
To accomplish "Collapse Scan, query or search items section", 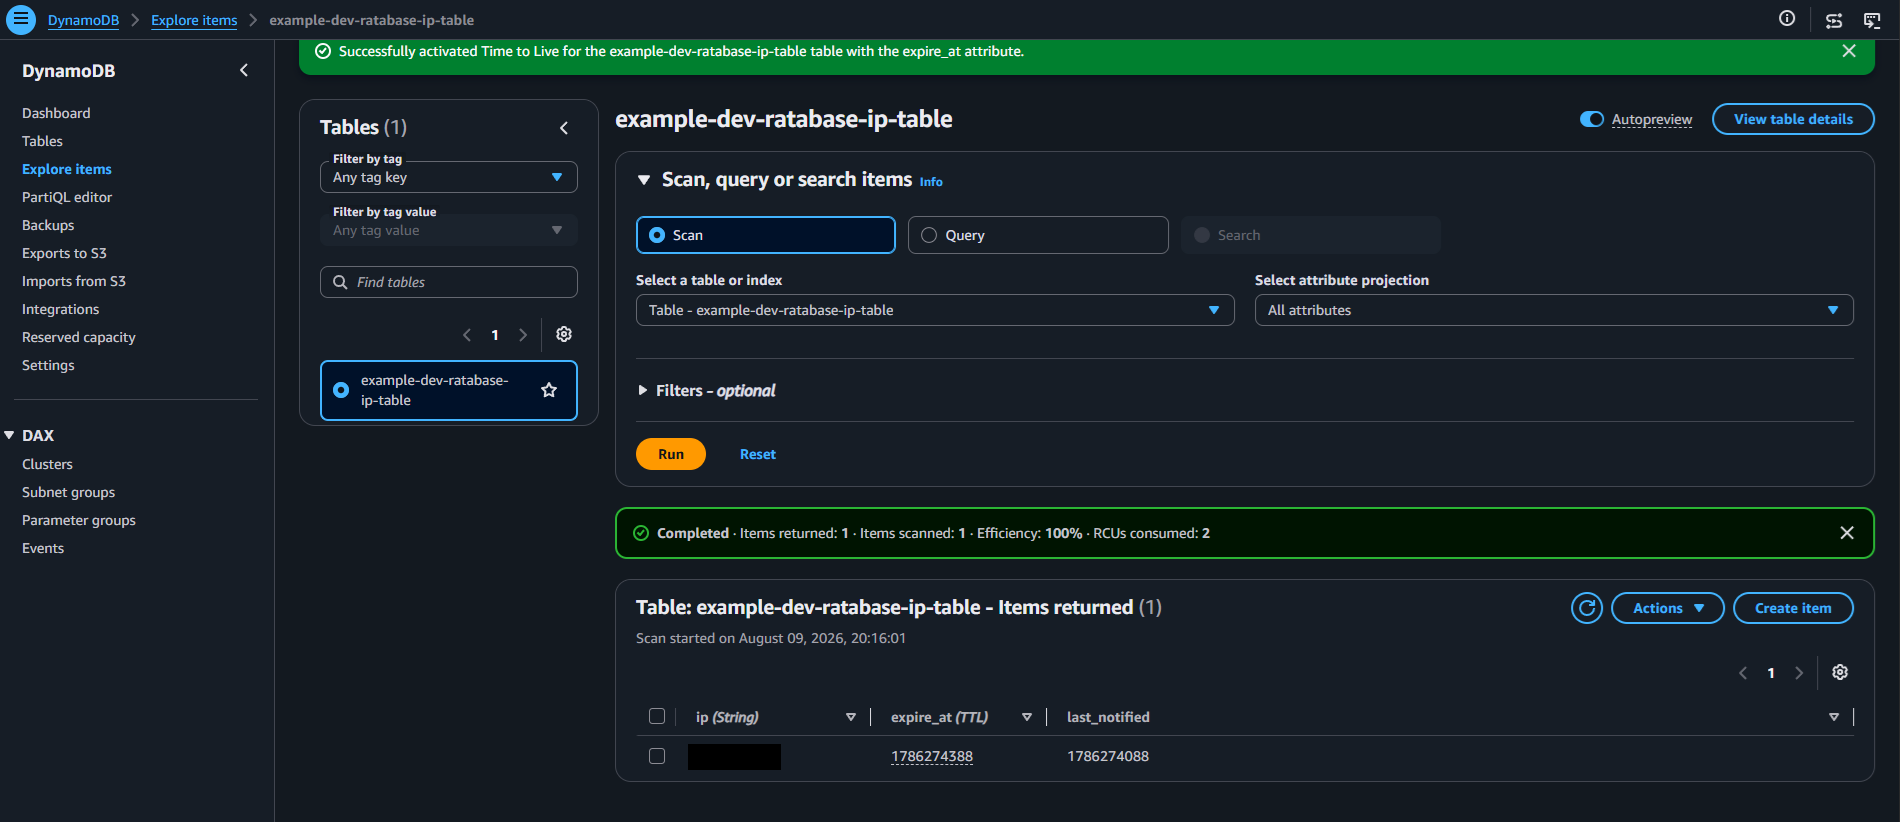I will (x=644, y=180).
